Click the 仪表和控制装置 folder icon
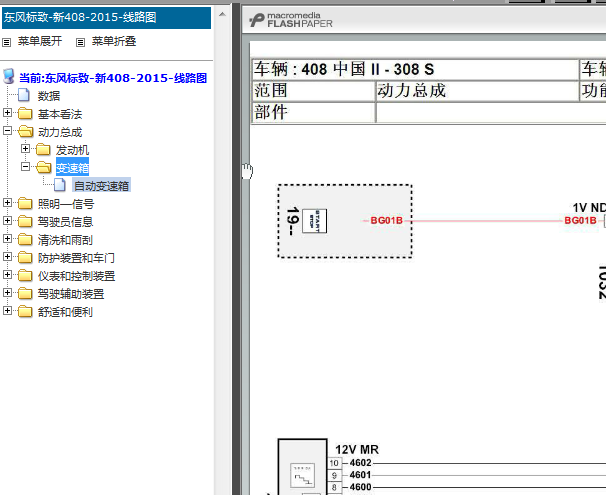Screen dimensions: 606x495 (25, 275)
